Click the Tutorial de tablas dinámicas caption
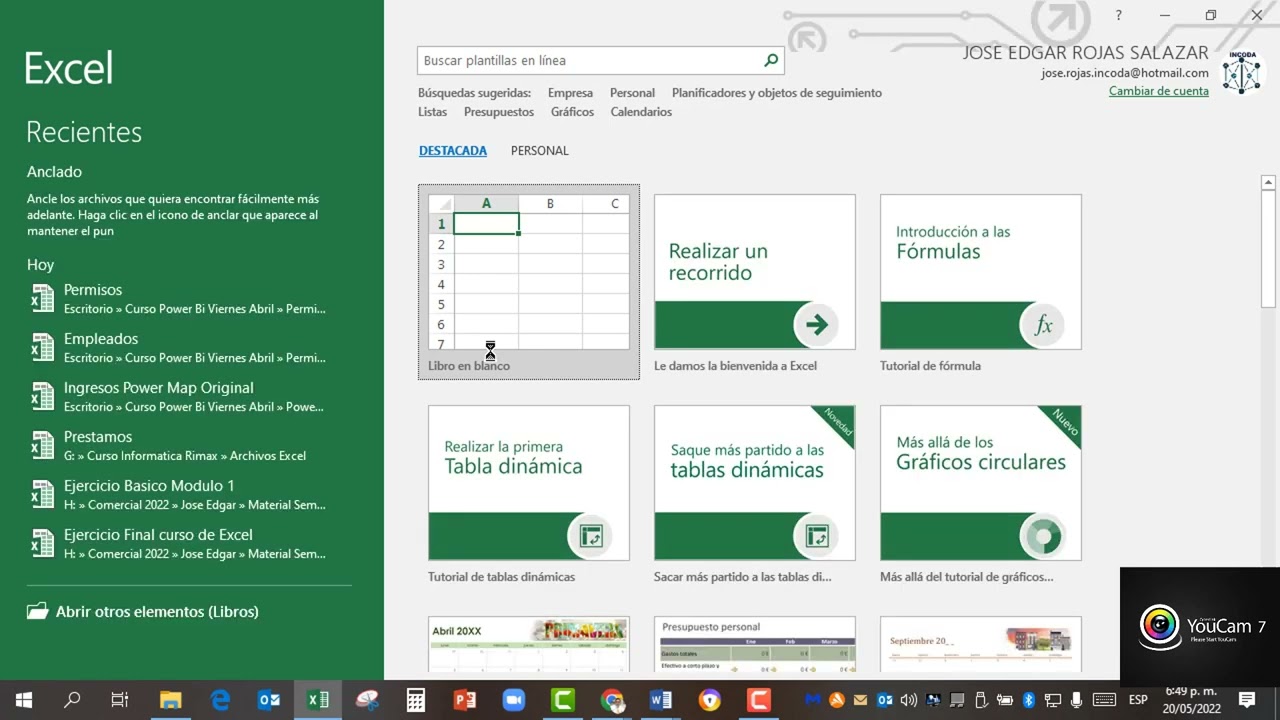The image size is (1280, 720). point(501,577)
